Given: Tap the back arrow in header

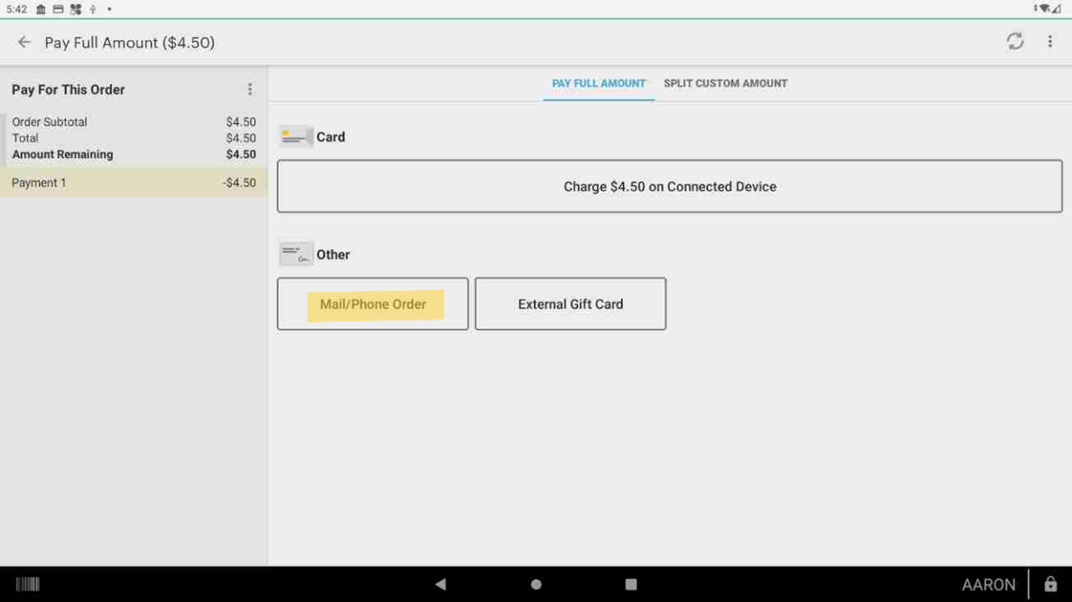Looking at the screenshot, I should 24,43.
